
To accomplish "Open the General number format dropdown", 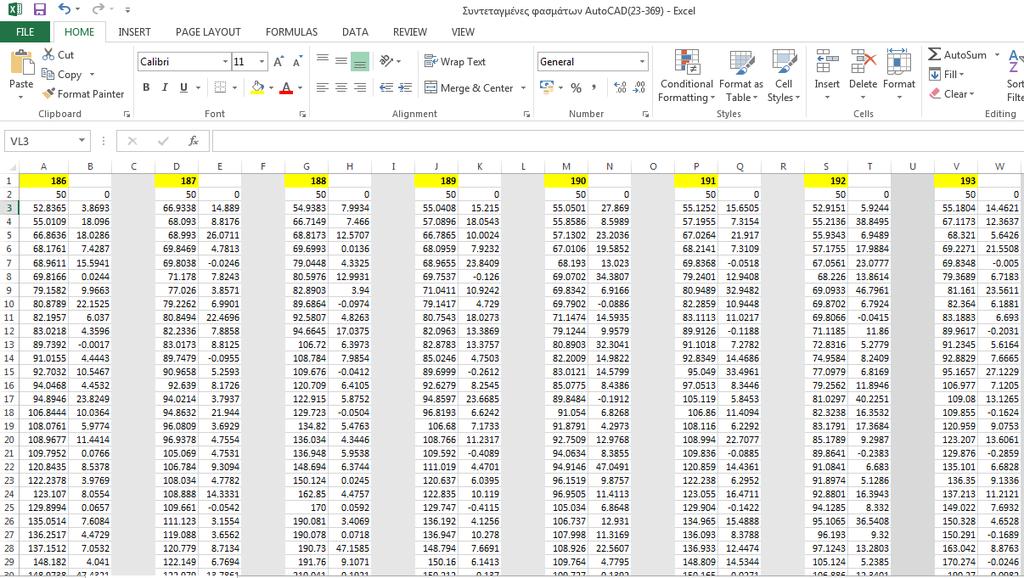I will click(x=642, y=61).
